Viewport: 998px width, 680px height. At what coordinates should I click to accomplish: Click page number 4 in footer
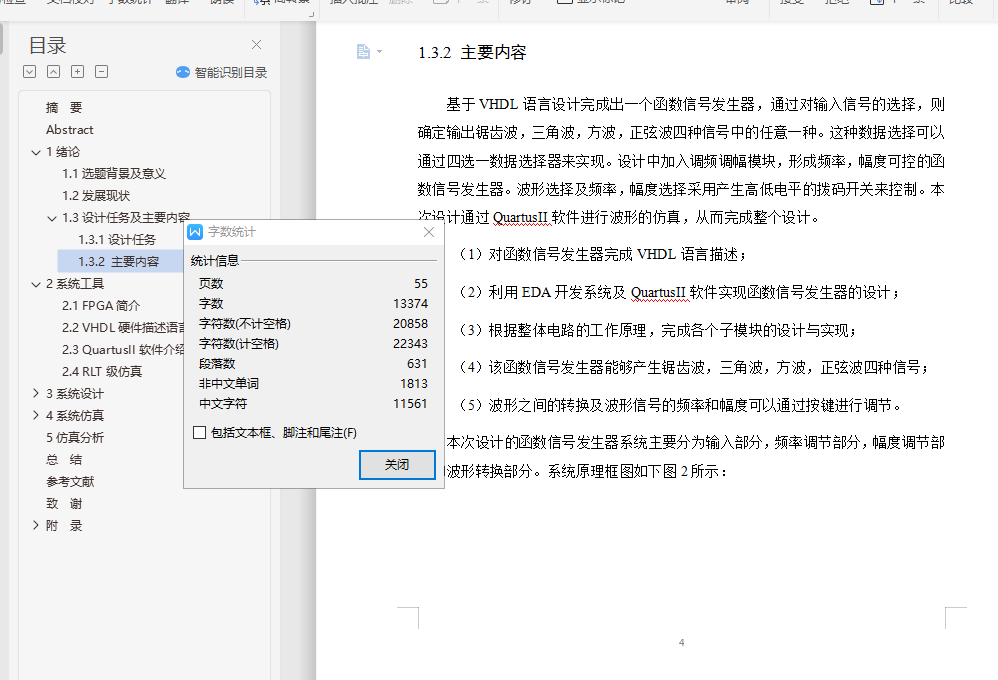(681, 643)
